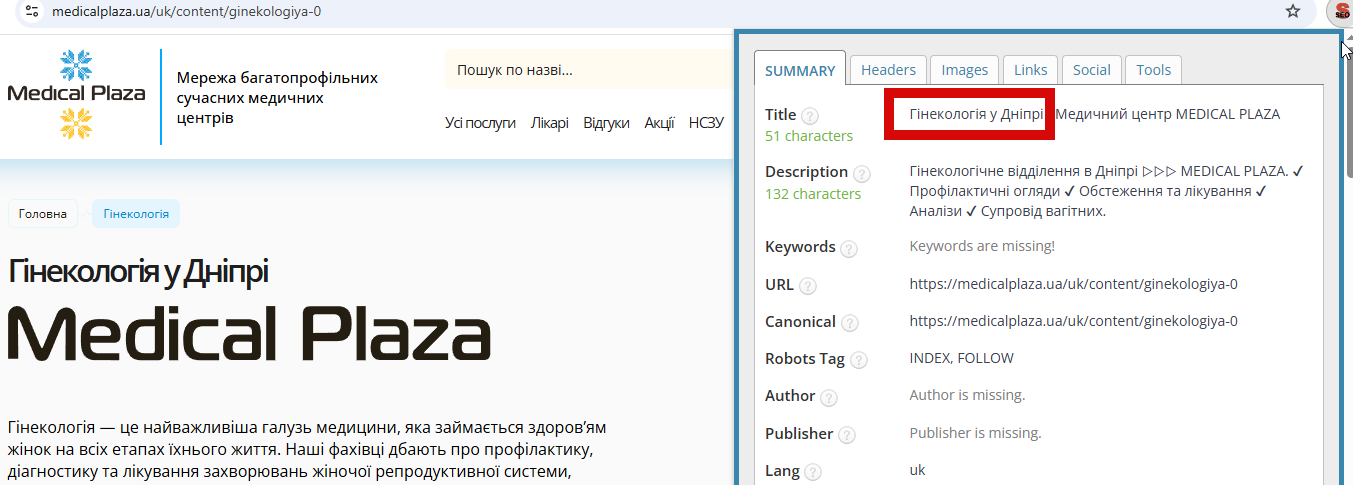Go to the Лікарі page

coord(550,123)
